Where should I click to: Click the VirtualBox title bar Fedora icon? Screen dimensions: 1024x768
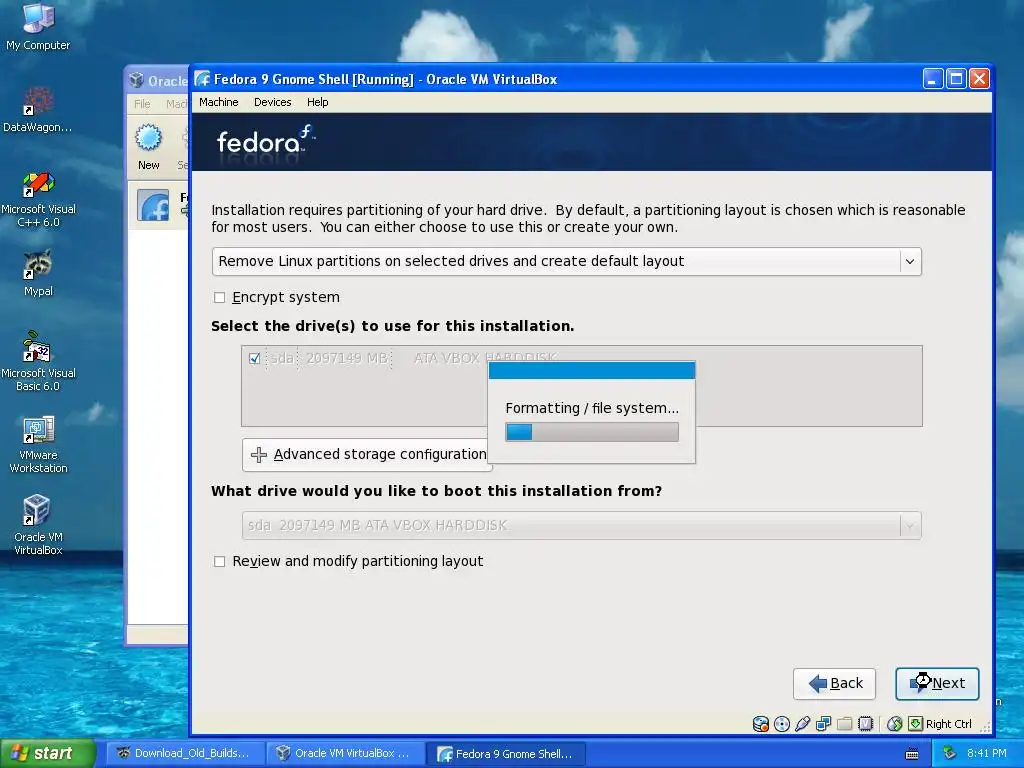[202, 79]
